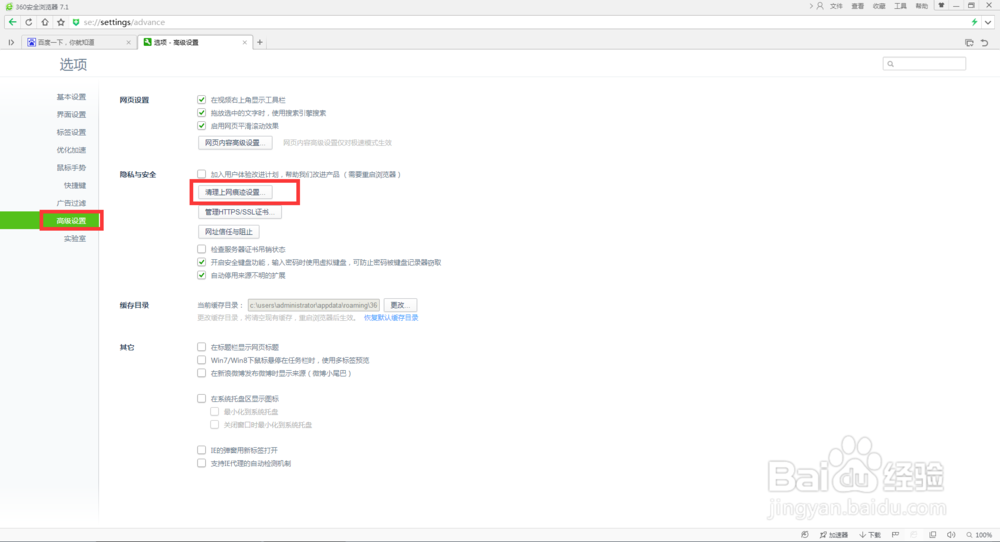Click the 管理HTTPS/SSL证书 button
The height and width of the screenshot is (542, 1000).
240,212
